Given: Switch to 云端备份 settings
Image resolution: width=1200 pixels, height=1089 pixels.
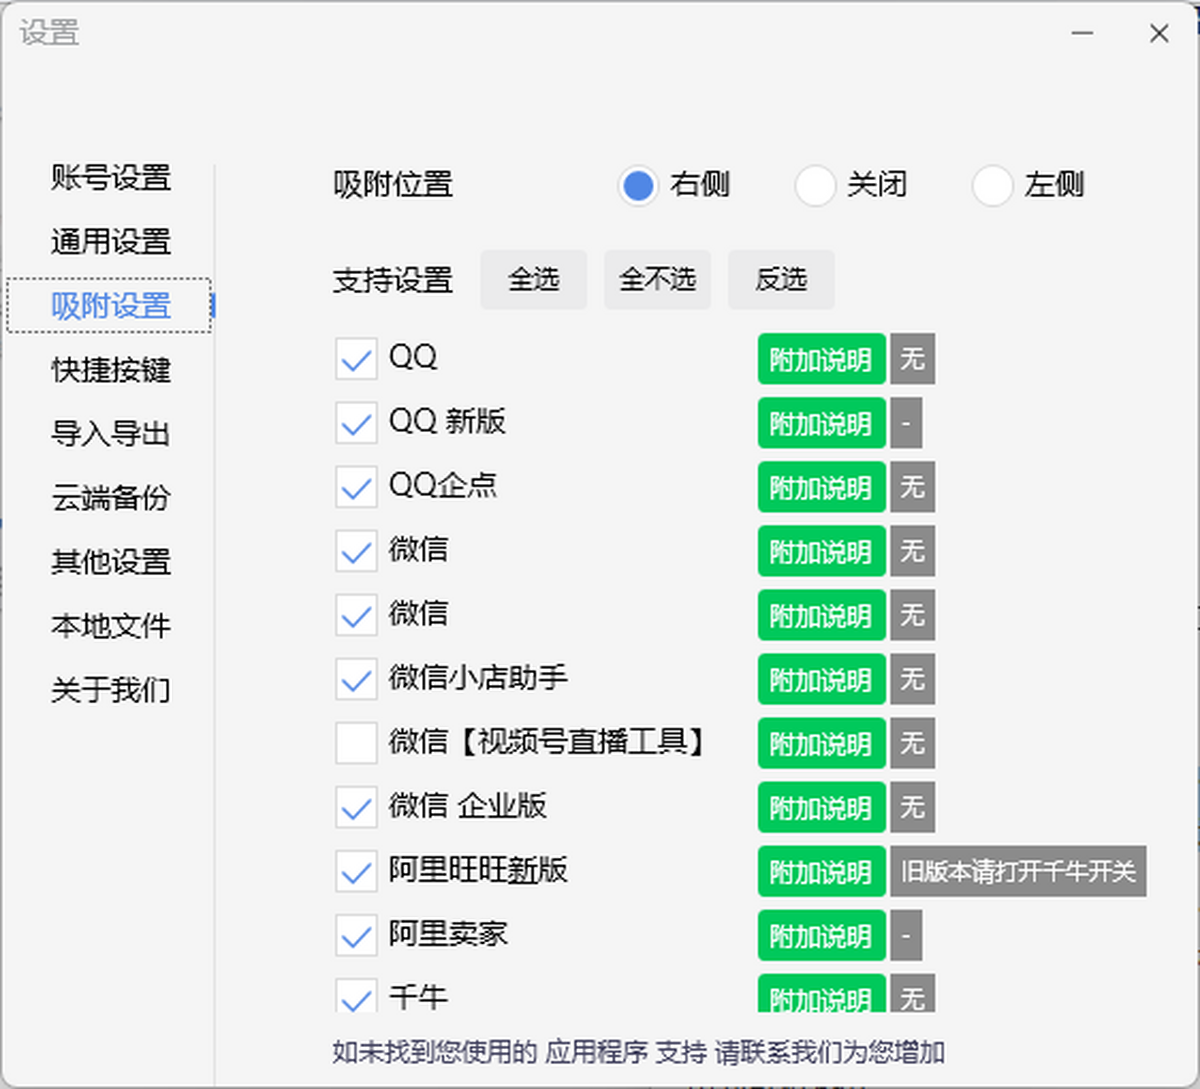Looking at the screenshot, I should click(x=111, y=498).
